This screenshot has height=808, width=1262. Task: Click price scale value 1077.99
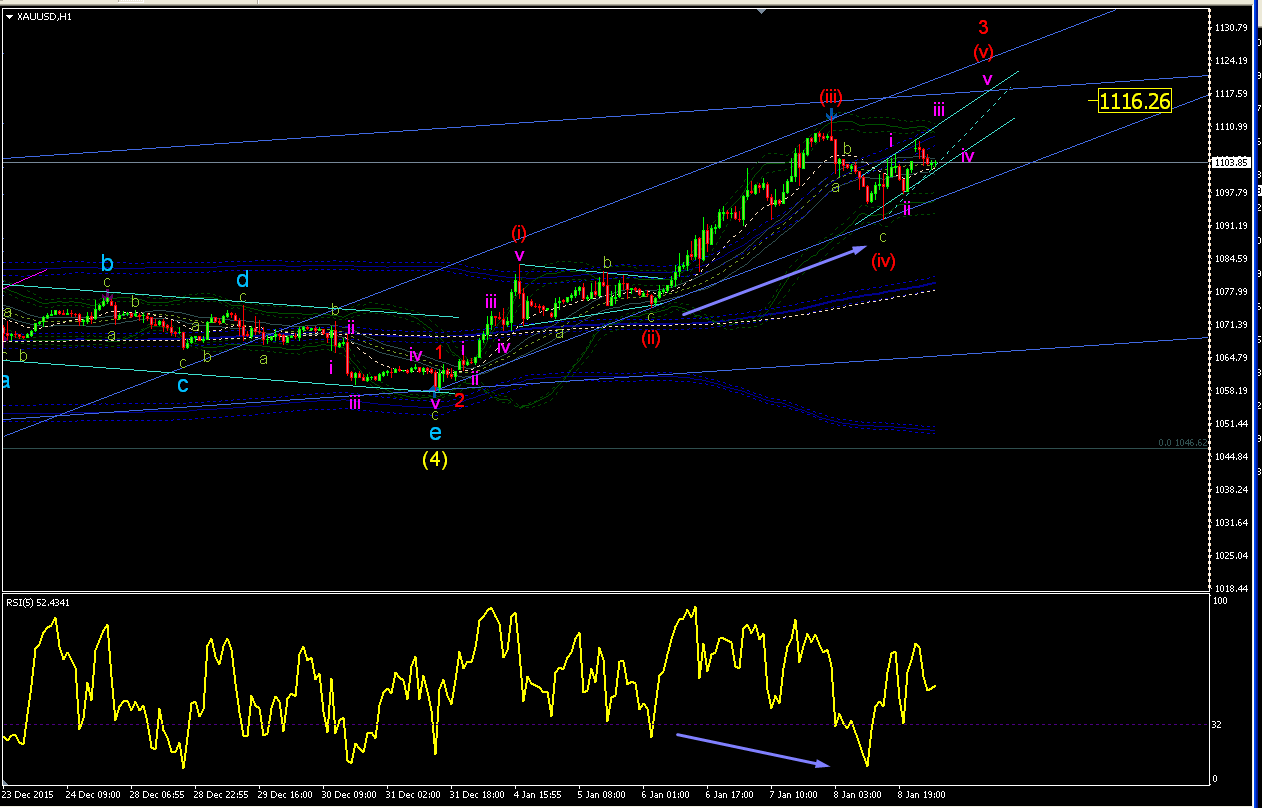(1231, 292)
